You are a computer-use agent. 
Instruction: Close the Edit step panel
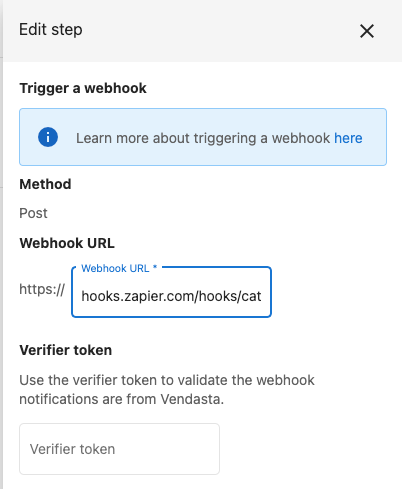[x=367, y=31]
